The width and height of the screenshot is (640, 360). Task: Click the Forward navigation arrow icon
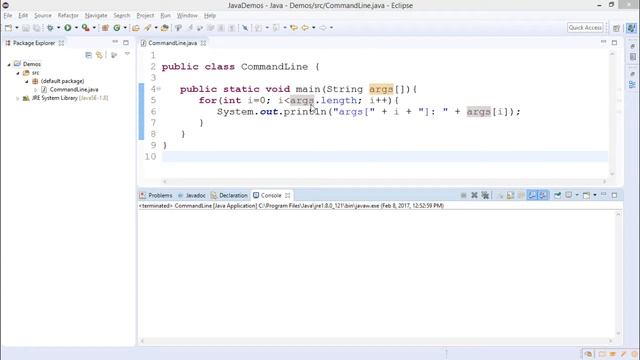pos(323,28)
